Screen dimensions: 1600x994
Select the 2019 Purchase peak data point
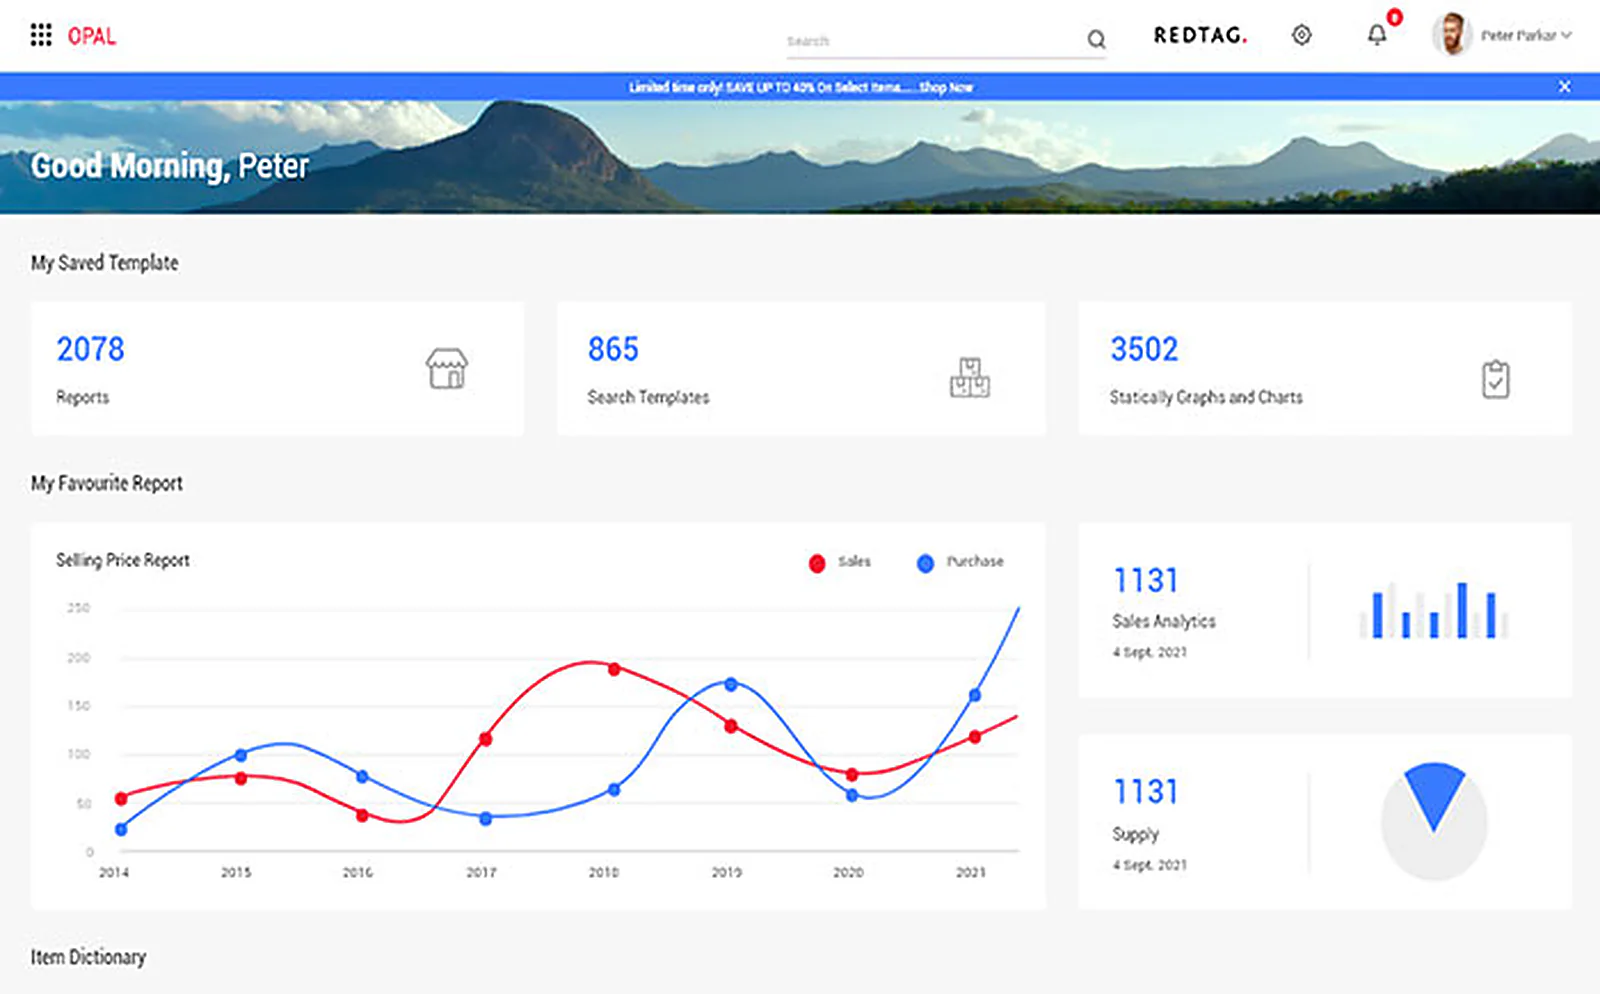[x=731, y=685]
